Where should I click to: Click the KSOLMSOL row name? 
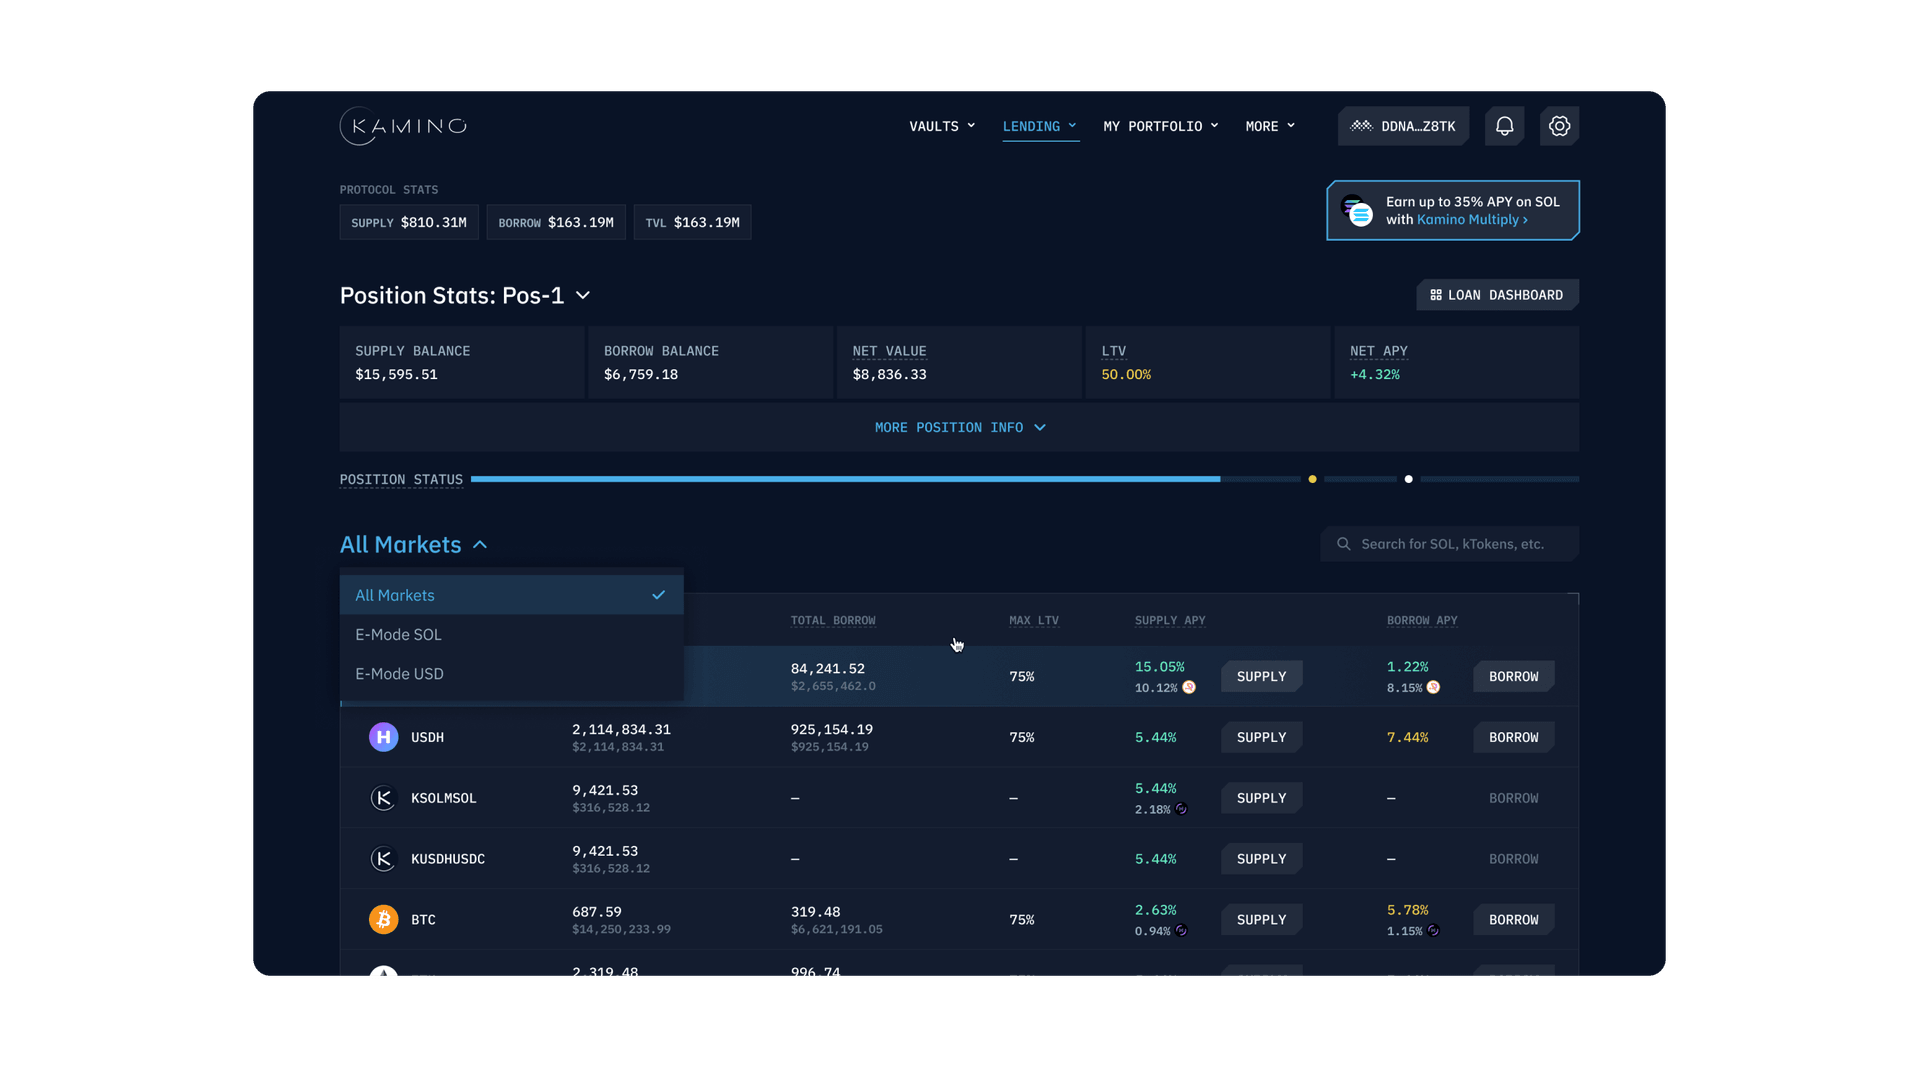point(443,798)
